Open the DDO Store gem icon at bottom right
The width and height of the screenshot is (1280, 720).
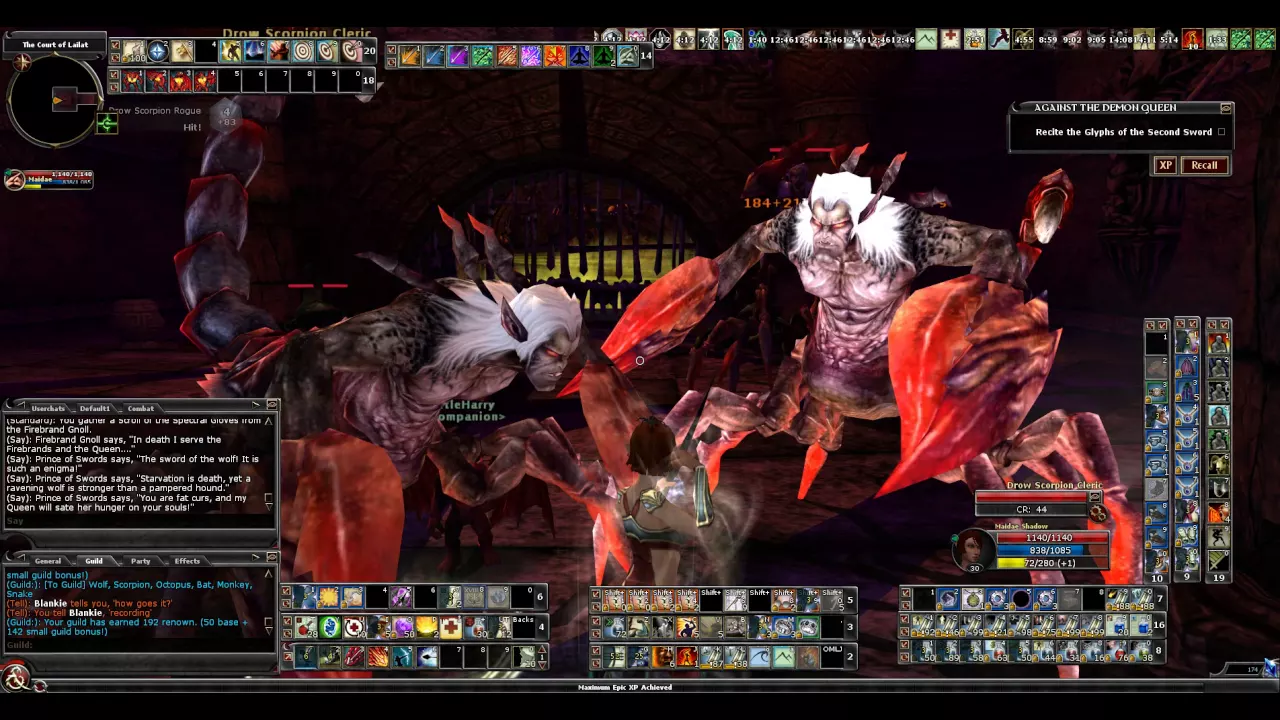point(1271,667)
